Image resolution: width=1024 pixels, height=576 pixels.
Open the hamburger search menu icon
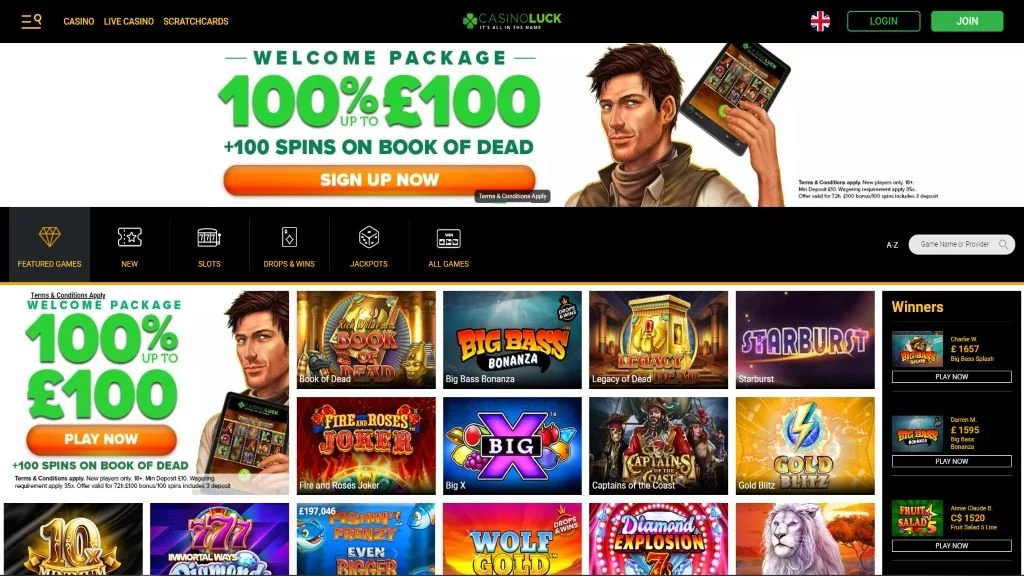click(31, 21)
